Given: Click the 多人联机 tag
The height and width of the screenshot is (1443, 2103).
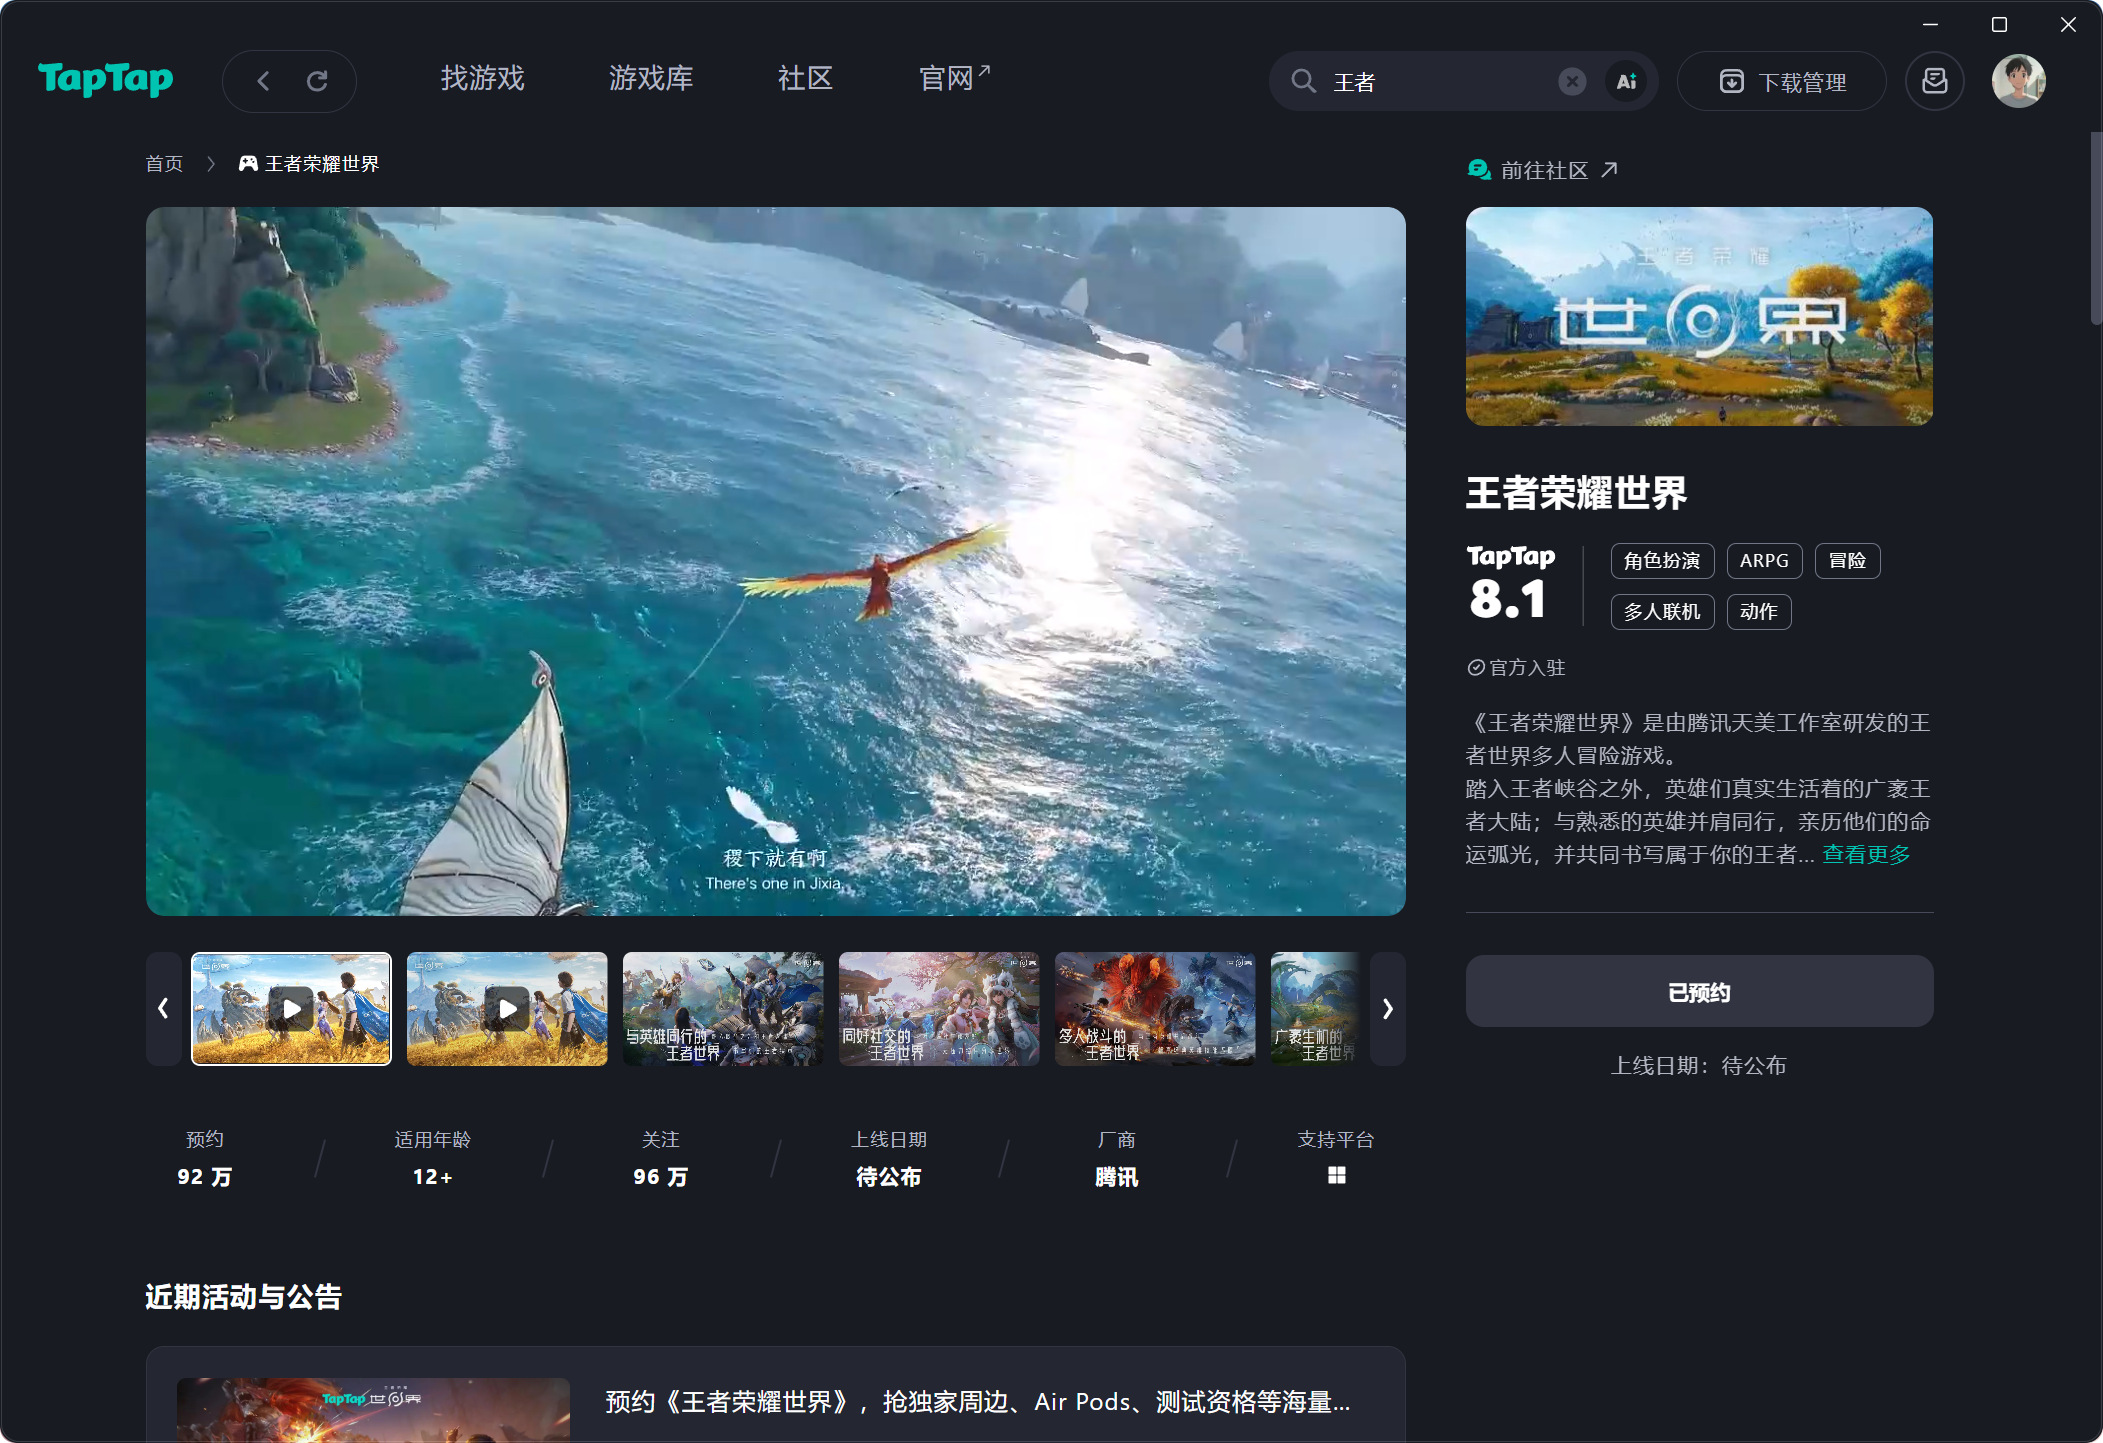Looking at the screenshot, I should [x=1662, y=612].
